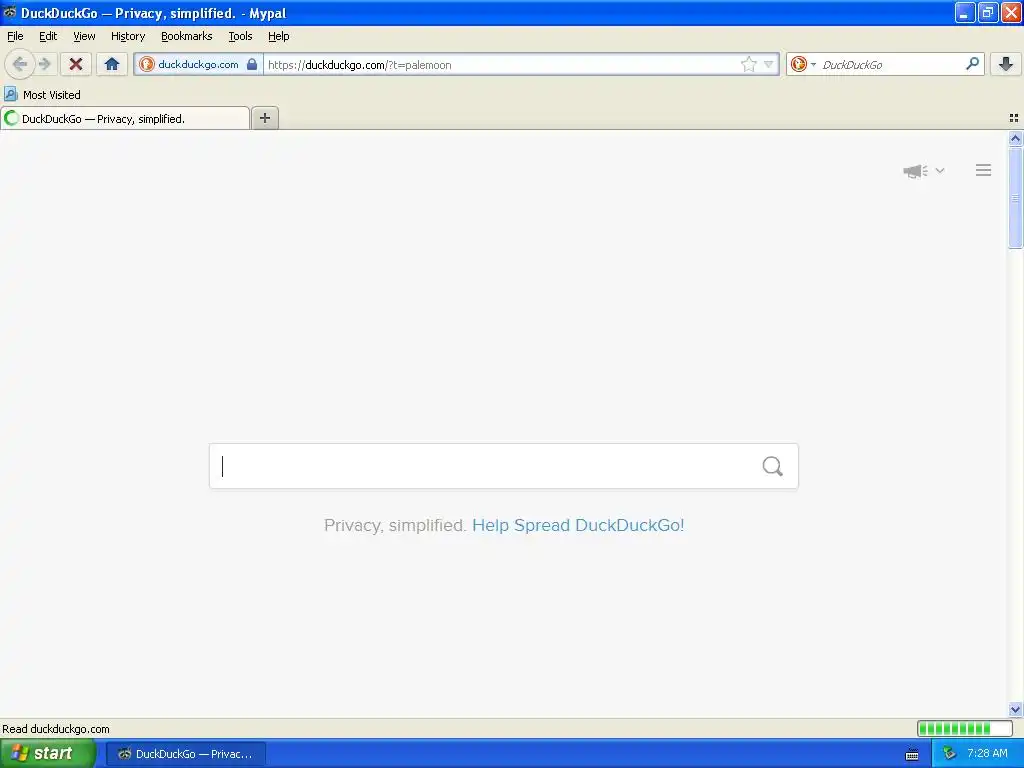Click the megaphone icon on DuckDuckGo page

(916, 171)
